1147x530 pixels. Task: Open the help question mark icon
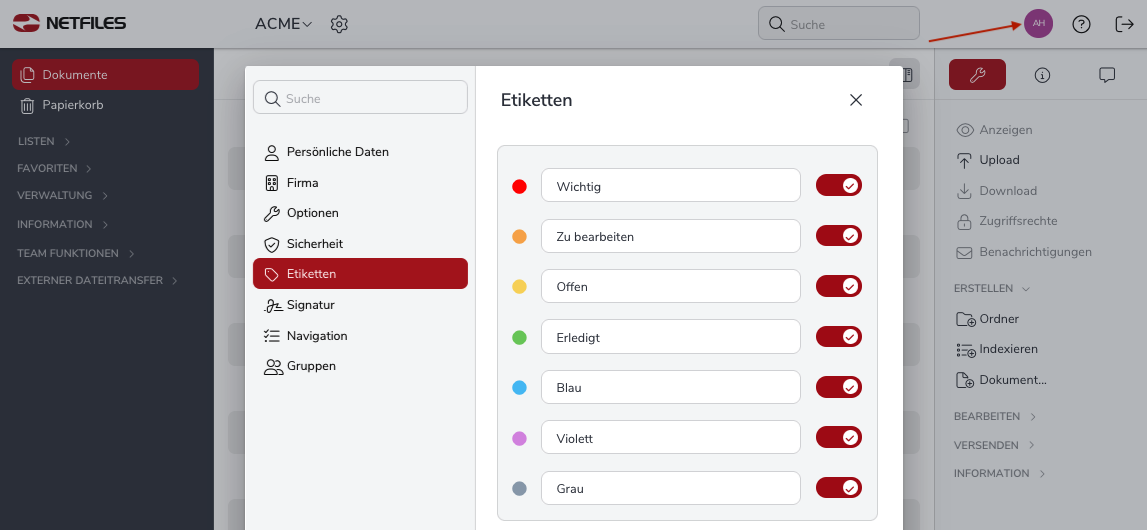tap(1081, 24)
